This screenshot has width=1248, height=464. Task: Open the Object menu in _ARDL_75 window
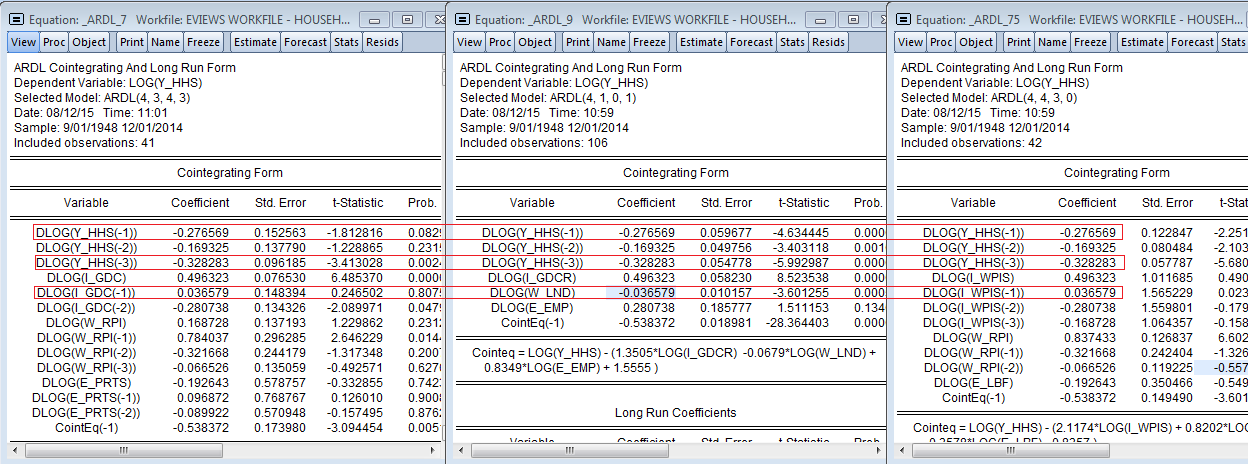976,42
